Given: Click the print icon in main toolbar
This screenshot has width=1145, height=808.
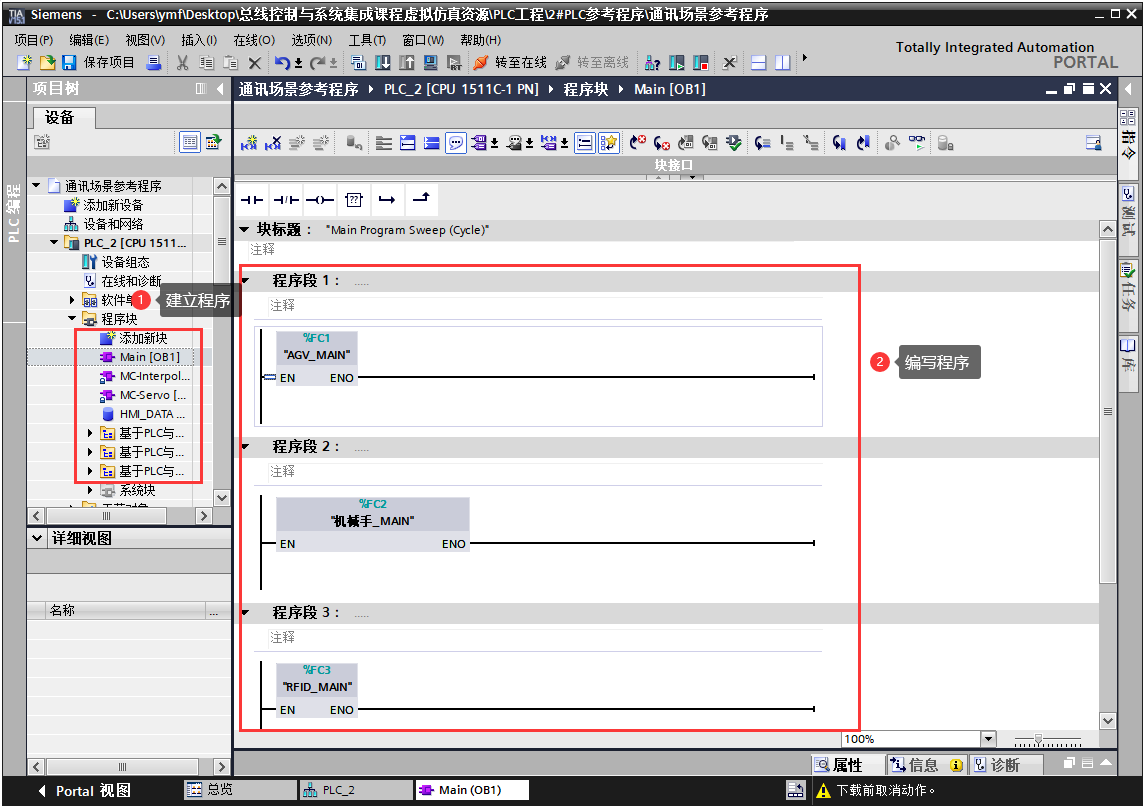Looking at the screenshot, I should tap(153, 63).
